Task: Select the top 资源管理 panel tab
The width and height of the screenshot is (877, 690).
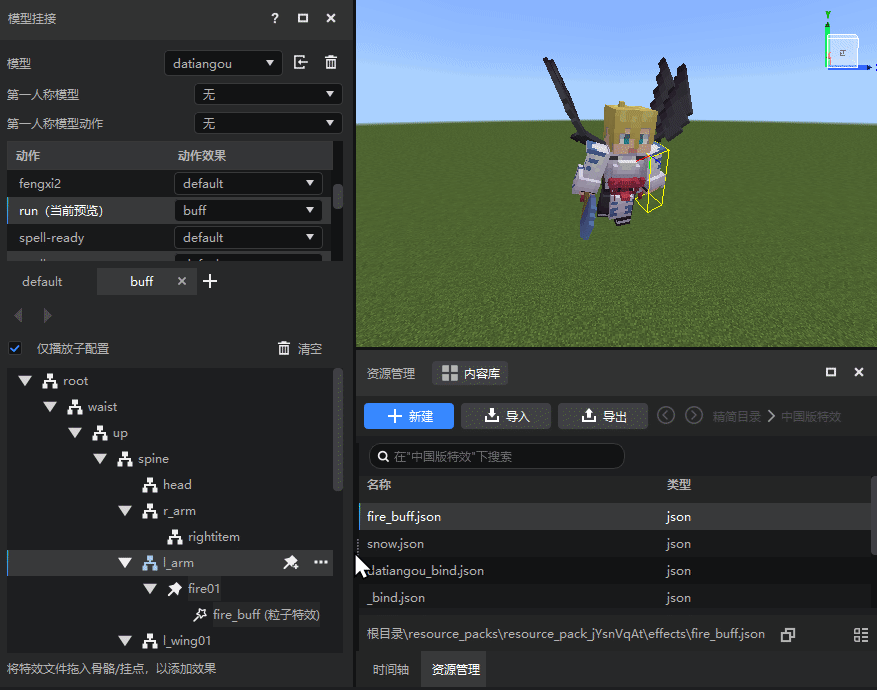Action: pyautogui.click(x=390, y=374)
